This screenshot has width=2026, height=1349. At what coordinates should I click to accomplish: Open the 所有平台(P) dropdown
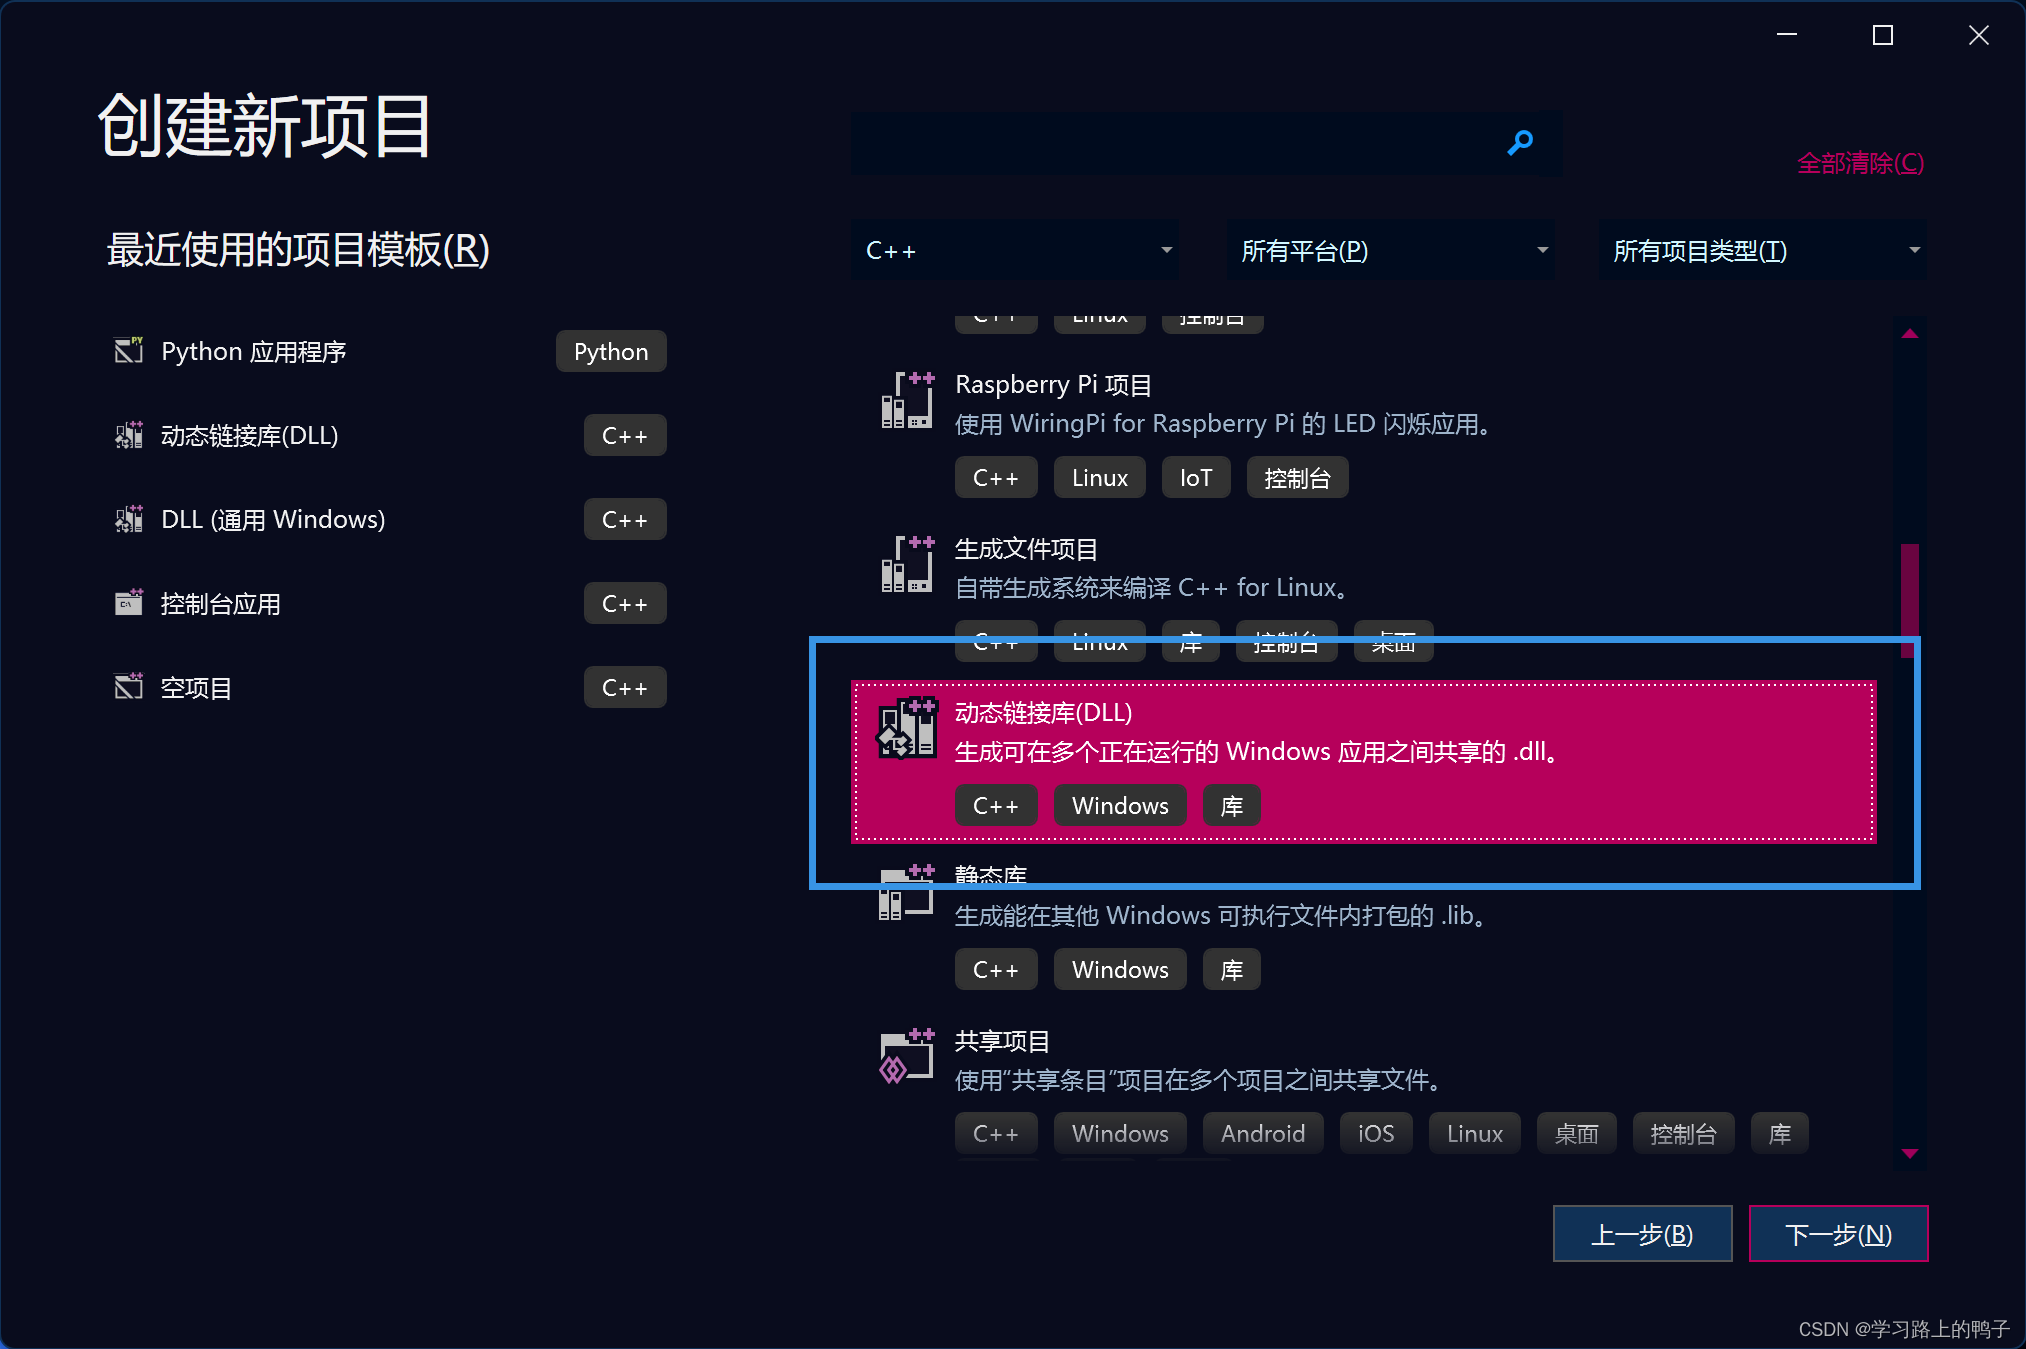pyautogui.click(x=1392, y=250)
